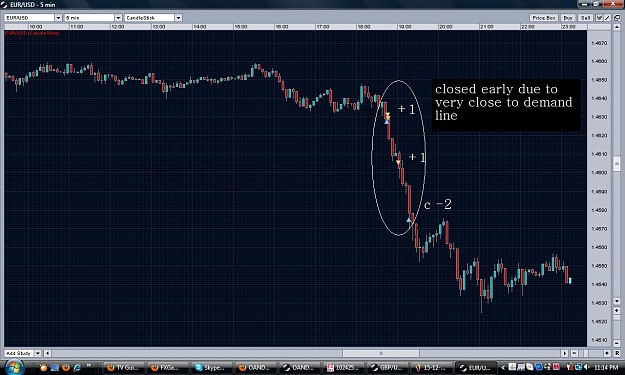Screen dimensions: 625x375
Task: Click the time-axis zoom-out minus button
Action: click(x=574, y=353)
